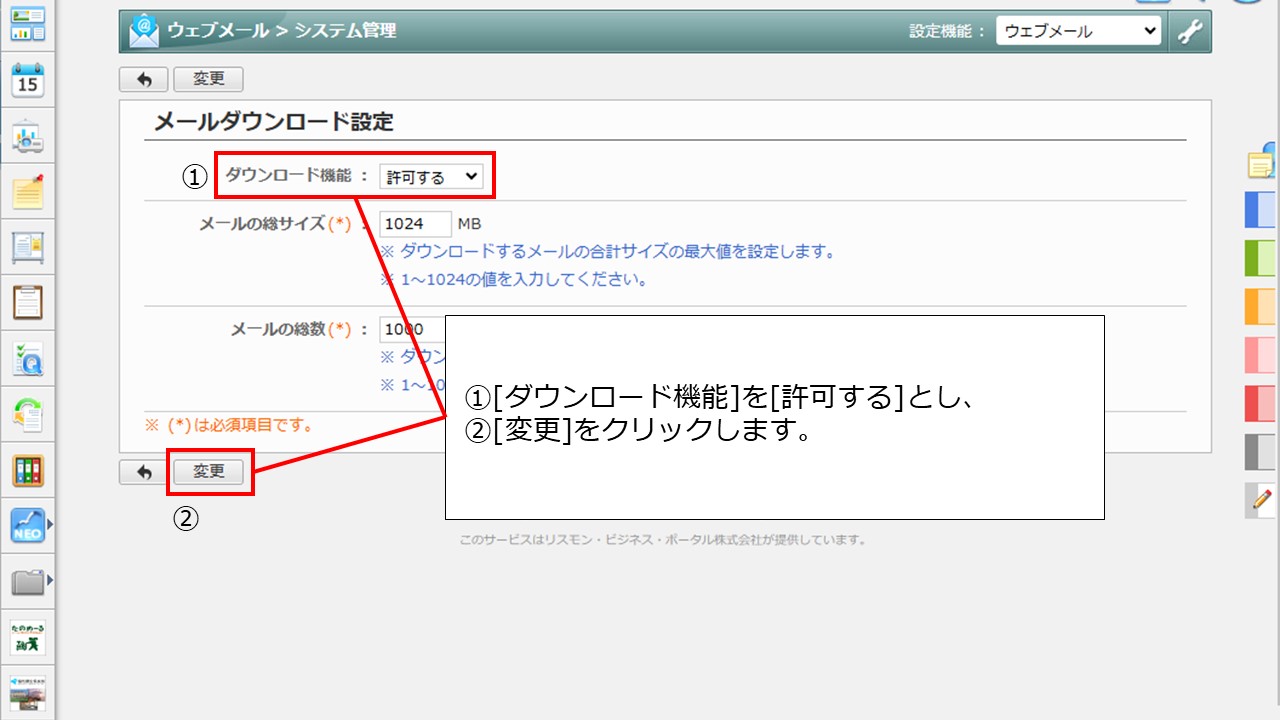Open the binders cabinet icon in sidebar
1280x720 pixels.
pyautogui.click(x=27, y=470)
